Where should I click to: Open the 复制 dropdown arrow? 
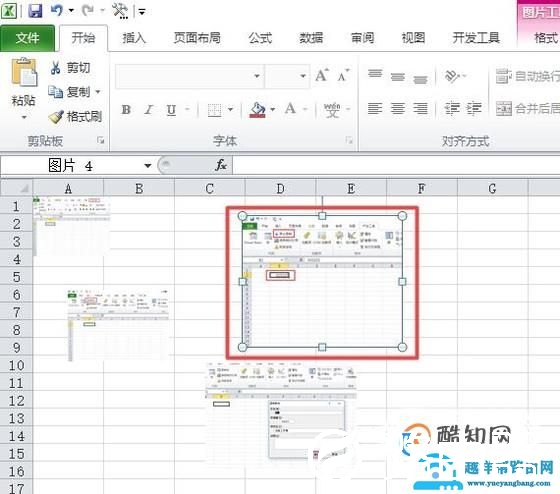(x=98, y=92)
